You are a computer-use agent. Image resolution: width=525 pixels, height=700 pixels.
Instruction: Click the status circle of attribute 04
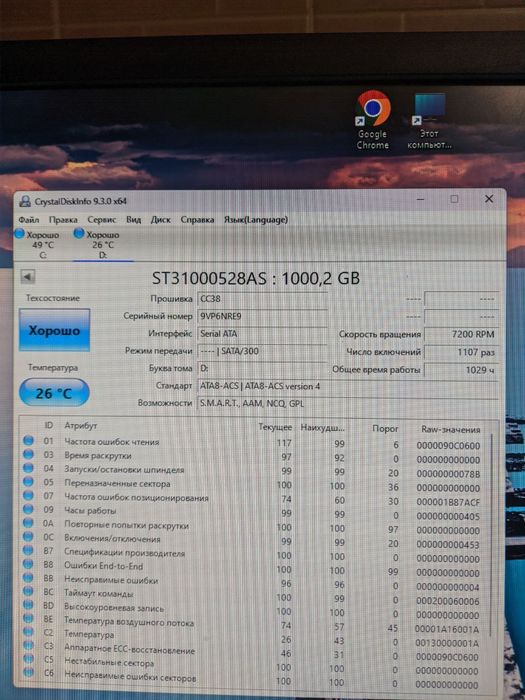coord(29,468)
